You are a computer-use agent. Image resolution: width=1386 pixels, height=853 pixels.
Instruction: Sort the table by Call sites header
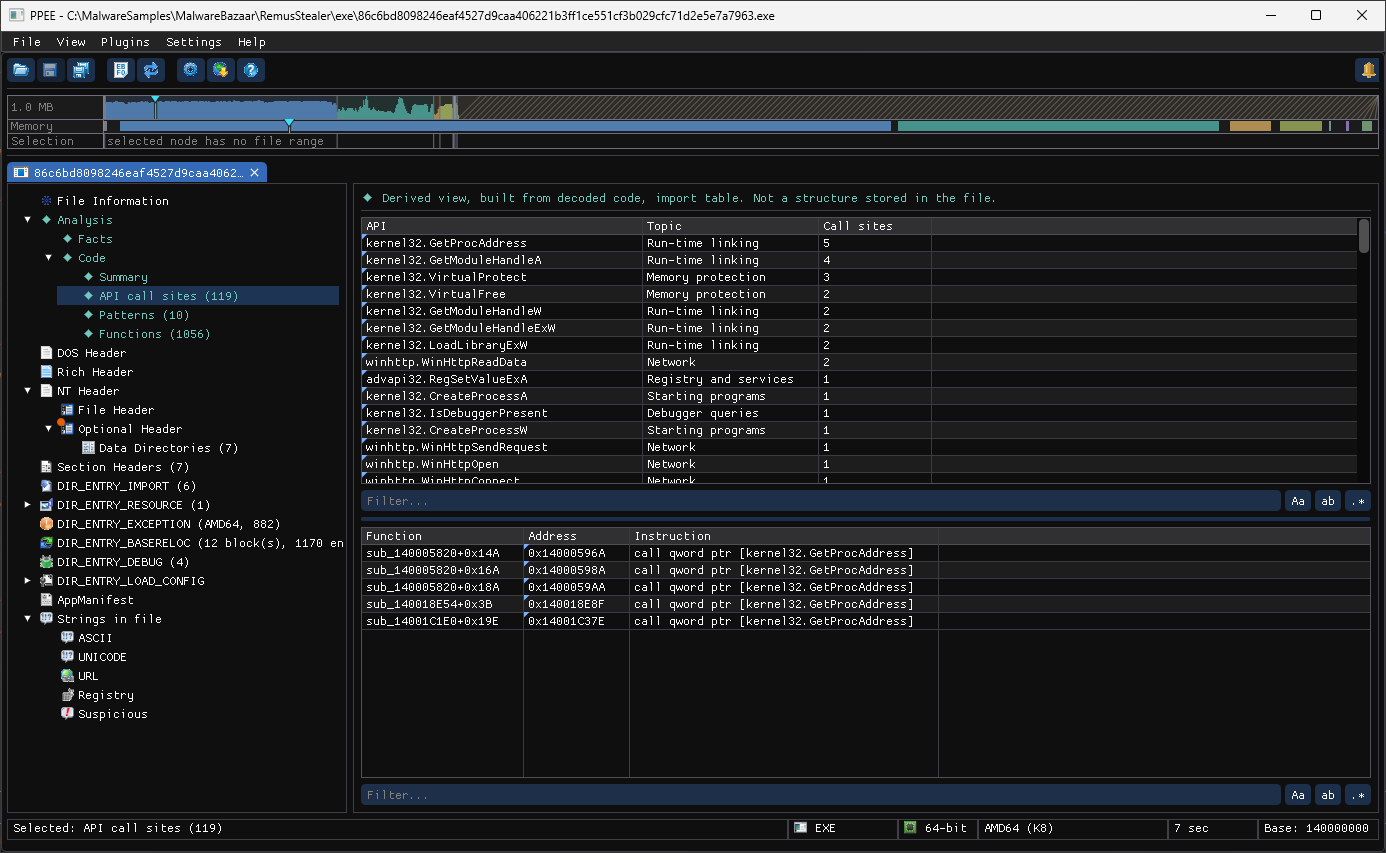pyautogui.click(x=875, y=226)
